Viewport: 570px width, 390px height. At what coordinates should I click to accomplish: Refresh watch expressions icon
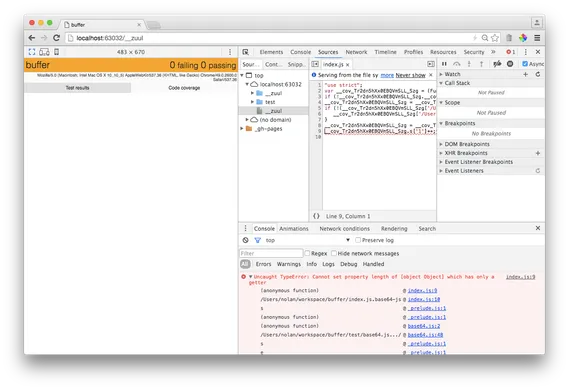click(x=538, y=74)
